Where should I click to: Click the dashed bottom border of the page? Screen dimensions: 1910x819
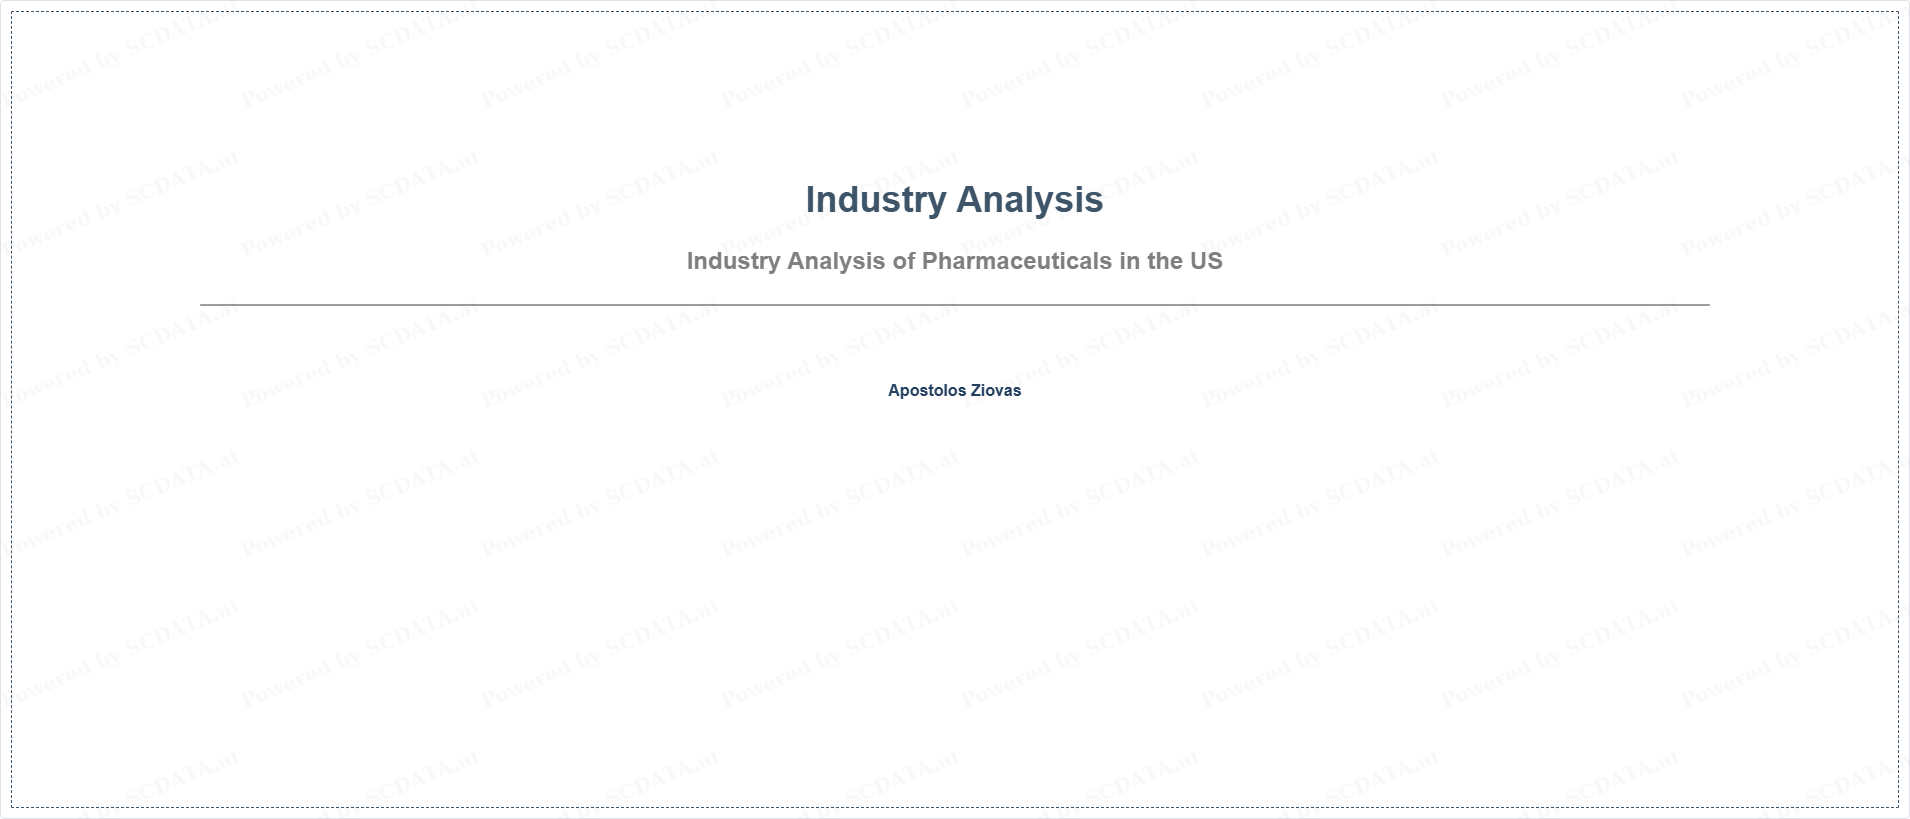pyautogui.click(x=954, y=807)
